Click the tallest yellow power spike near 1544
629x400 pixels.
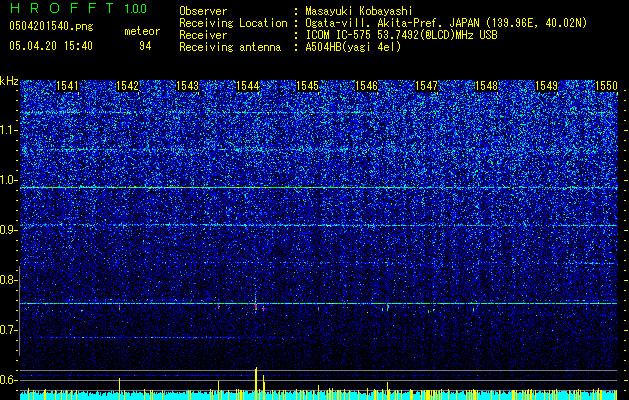click(256, 383)
